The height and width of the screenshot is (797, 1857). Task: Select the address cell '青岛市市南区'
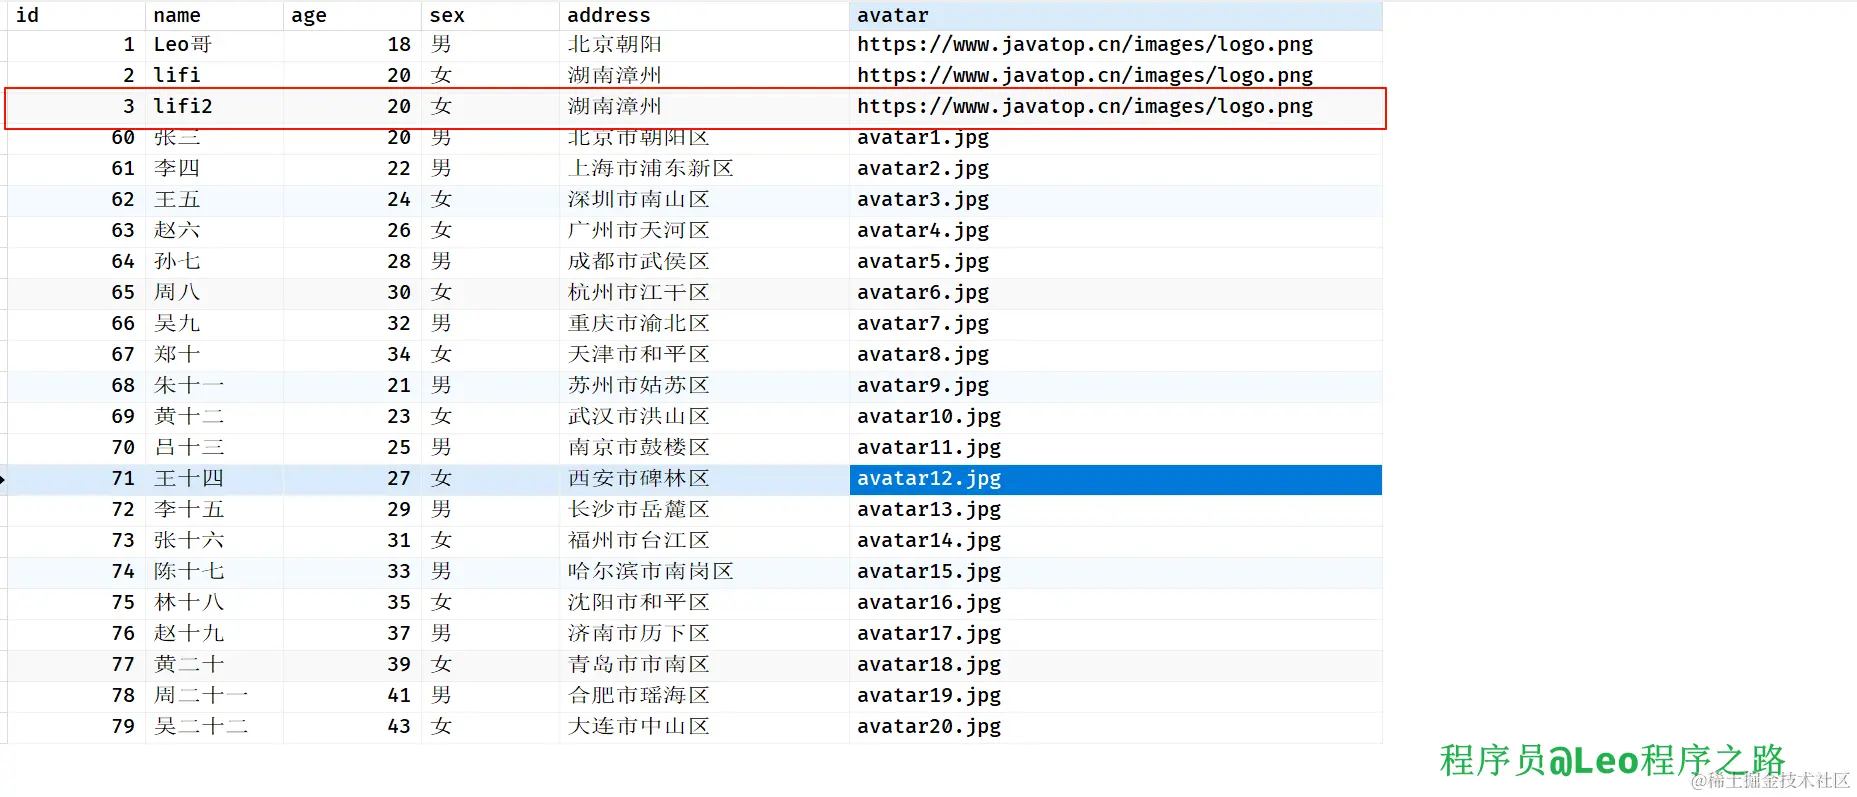(704, 665)
